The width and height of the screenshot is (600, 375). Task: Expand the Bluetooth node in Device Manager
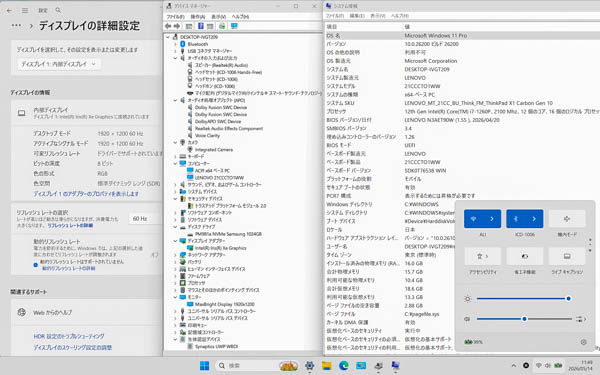point(175,44)
